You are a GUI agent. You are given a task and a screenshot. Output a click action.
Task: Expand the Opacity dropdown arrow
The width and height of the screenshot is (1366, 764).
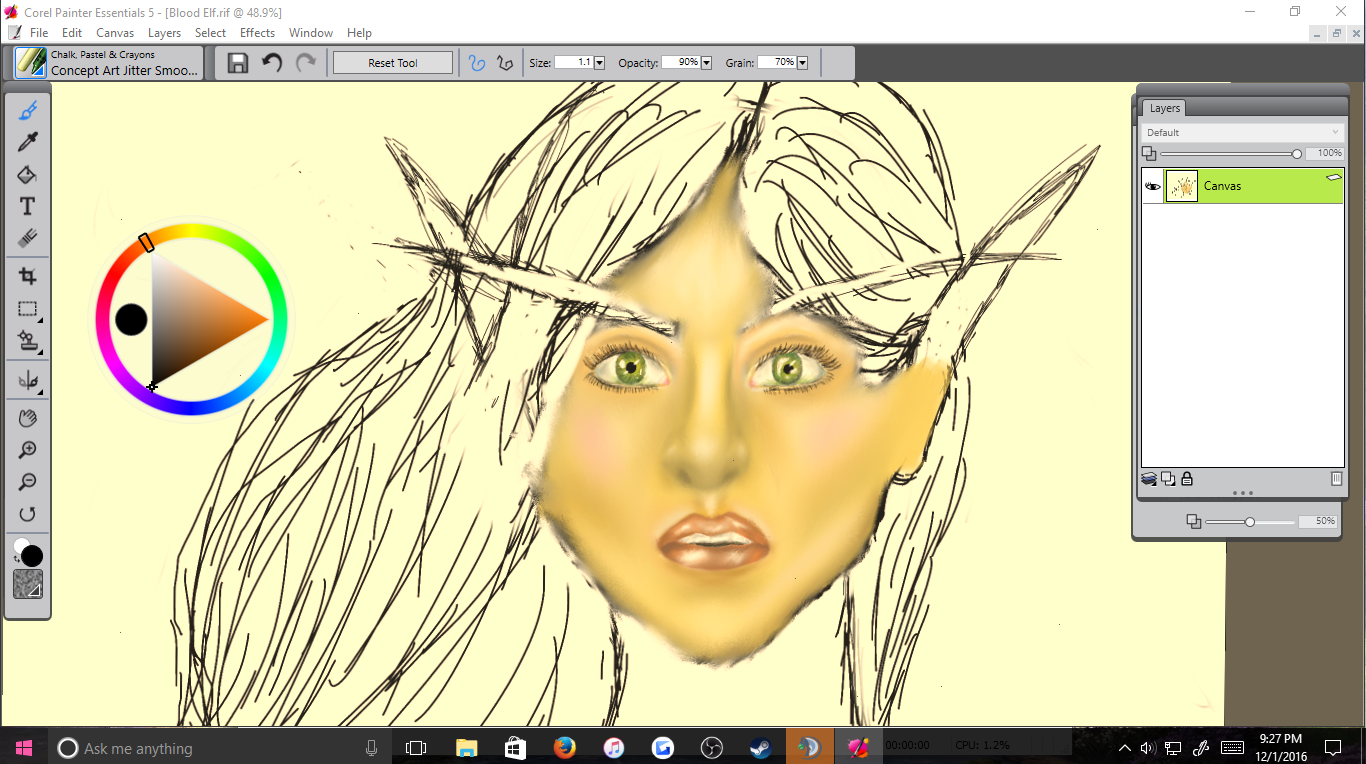tap(706, 63)
